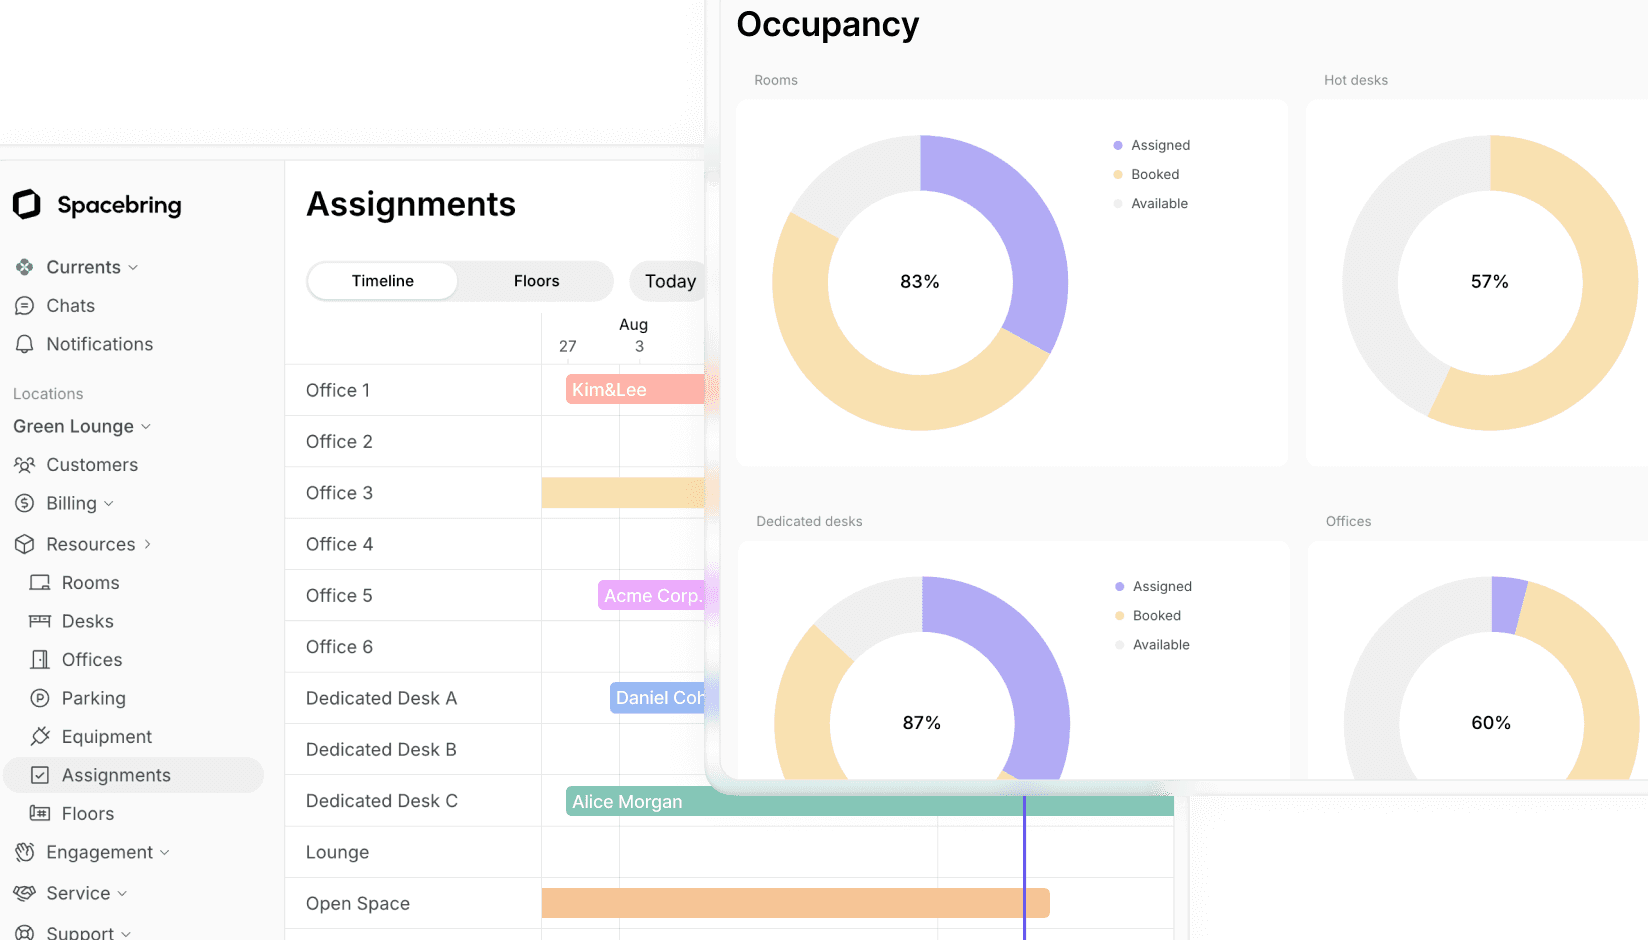Select the Rooms icon under Resources
Image resolution: width=1648 pixels, height=940 pixels.
(40, 582)
